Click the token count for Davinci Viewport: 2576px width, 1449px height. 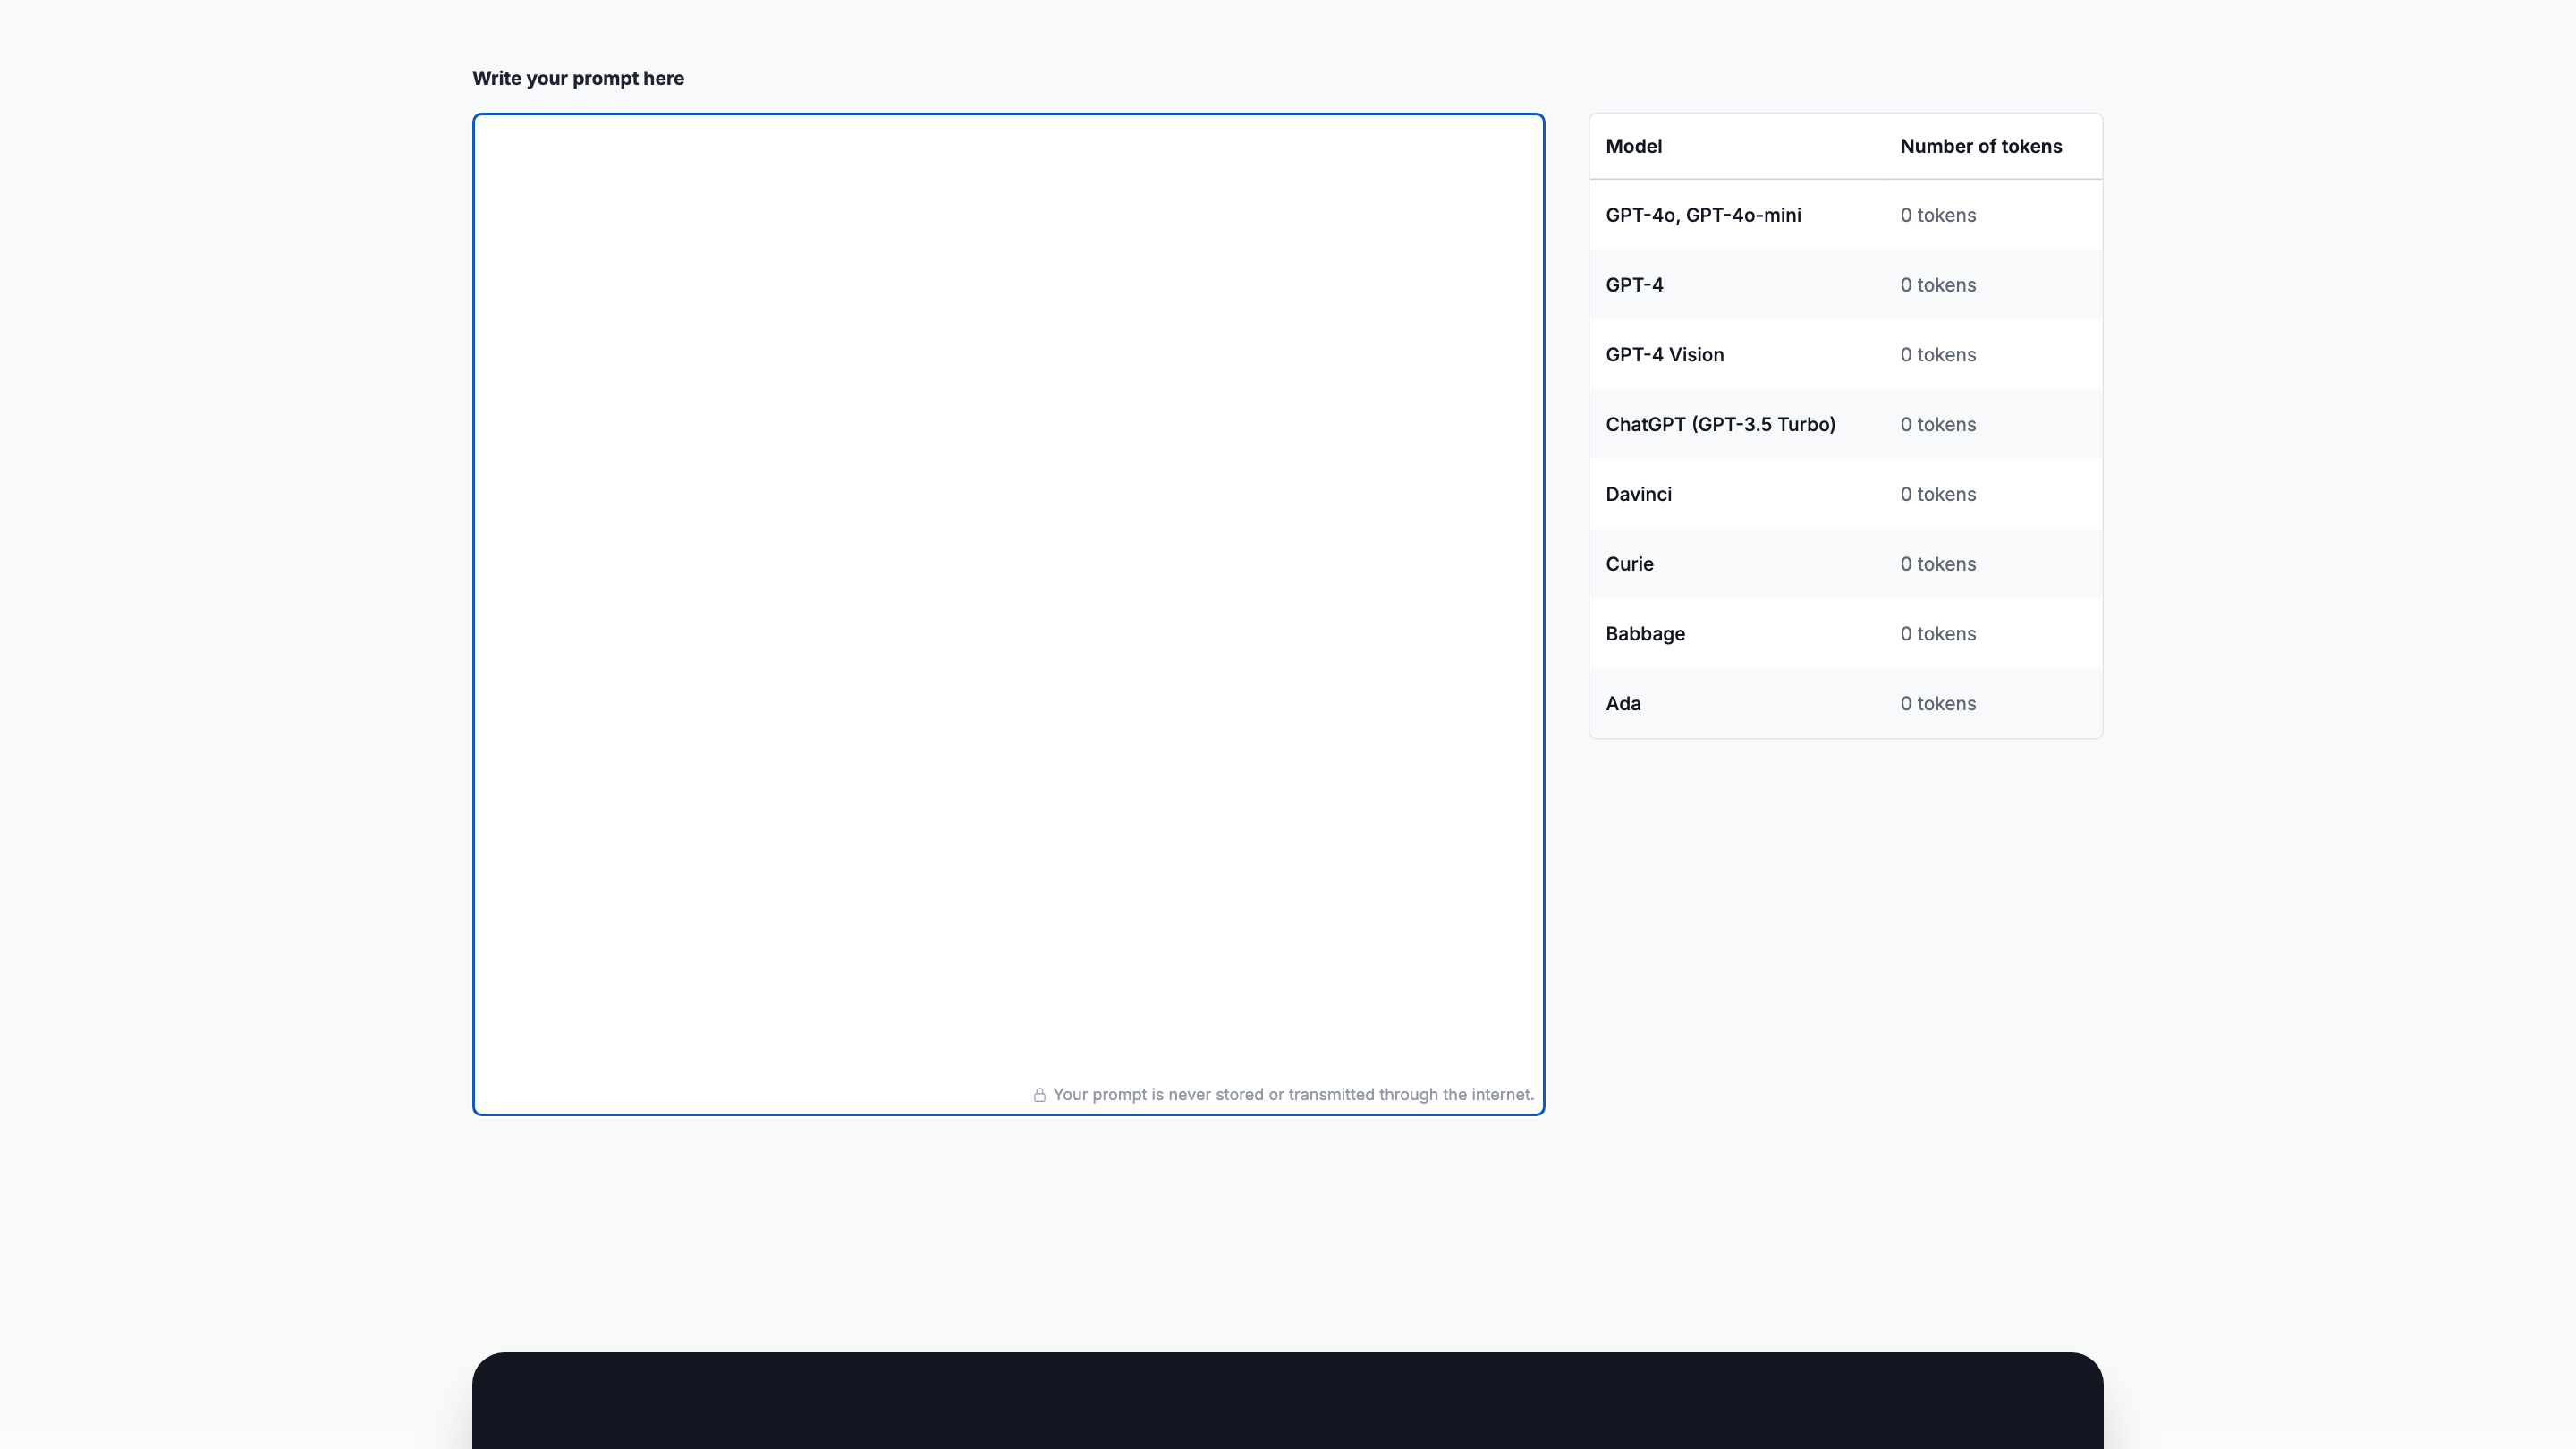(1937, 494)
